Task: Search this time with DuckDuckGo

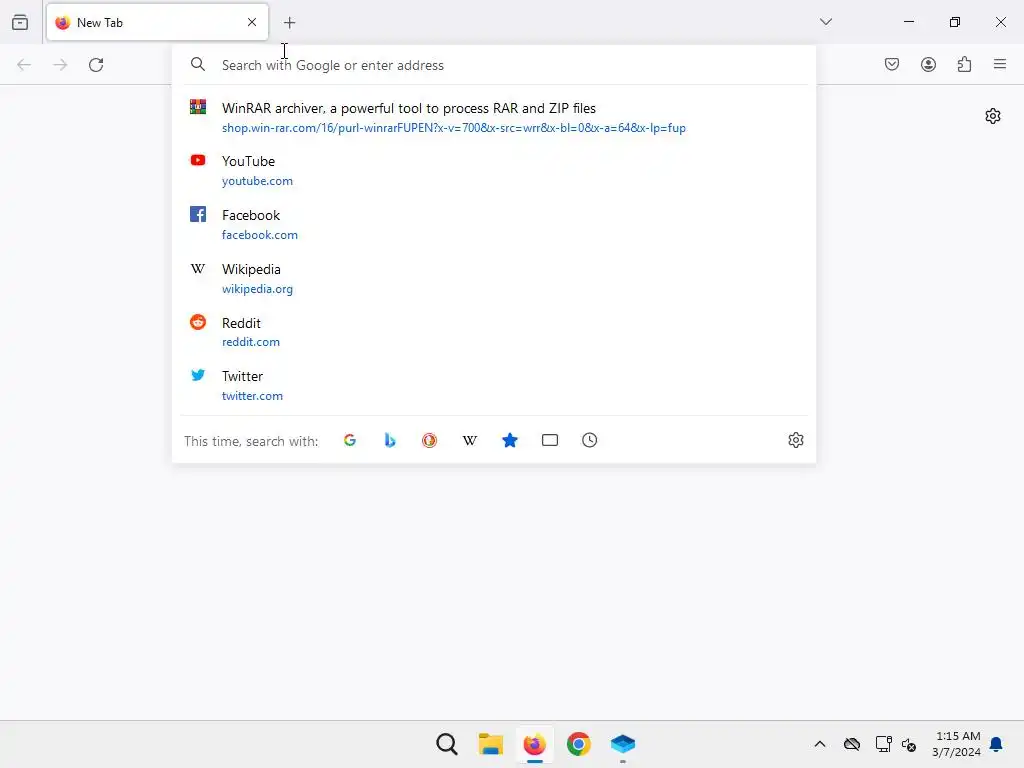Action: point(429,440)
